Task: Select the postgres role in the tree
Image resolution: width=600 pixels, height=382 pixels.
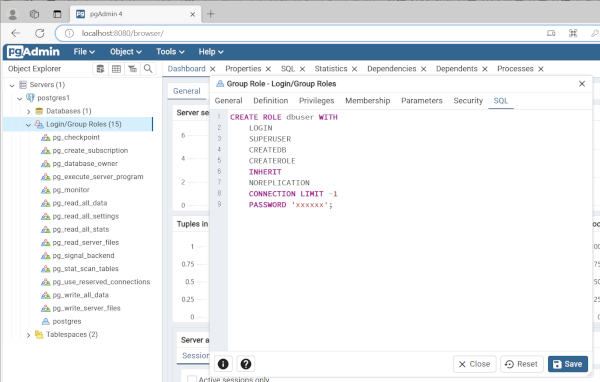Action: pos(67,321)
